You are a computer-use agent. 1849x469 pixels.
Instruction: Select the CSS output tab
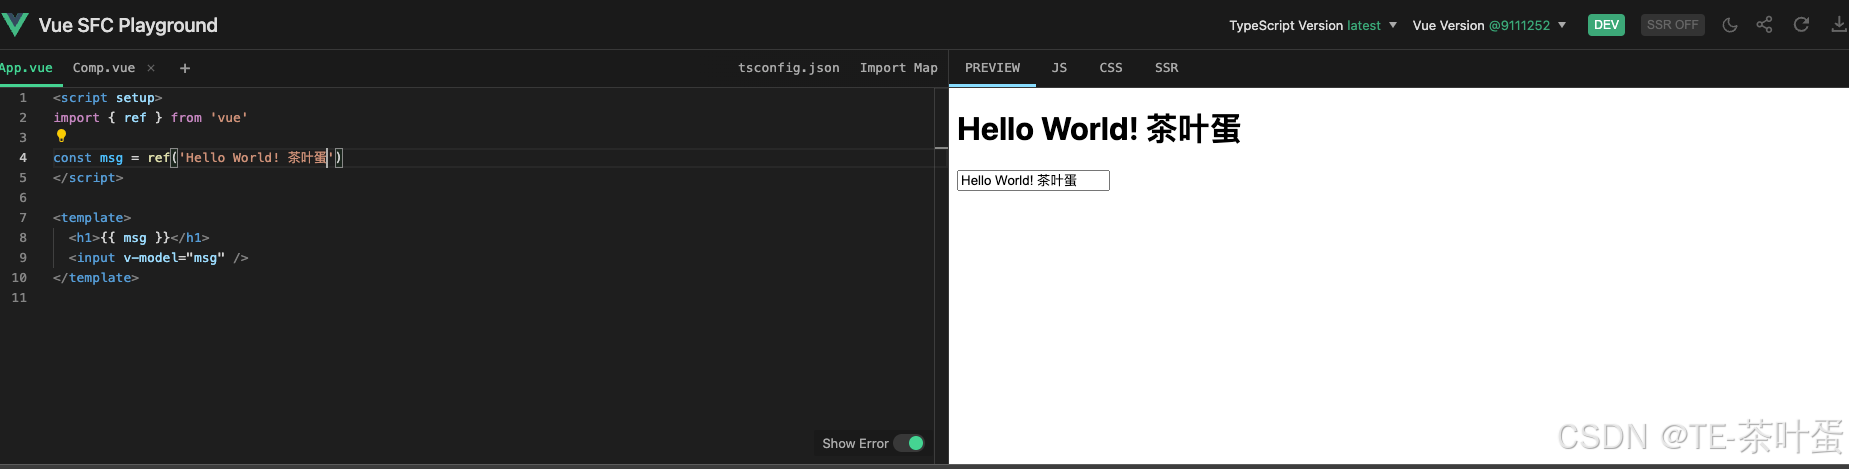coord(1111,68)
